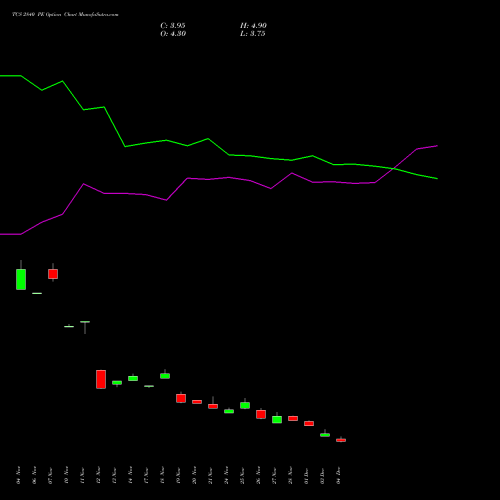Viewport: 500px width, 500px height.
Task: Click the green candle for 18 Nov
Action: tap(165, 376)
